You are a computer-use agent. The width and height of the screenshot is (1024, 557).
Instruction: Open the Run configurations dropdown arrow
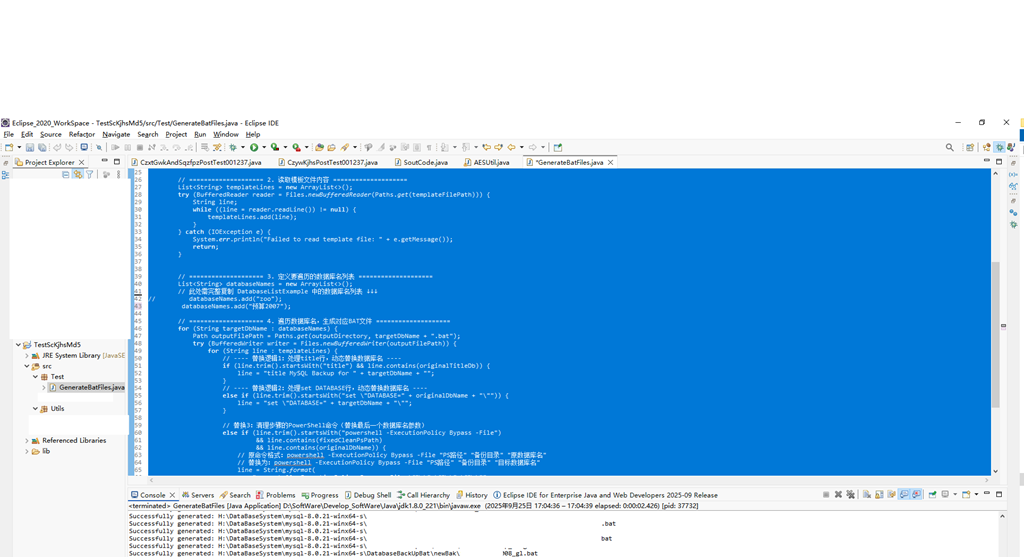(264, 147)
